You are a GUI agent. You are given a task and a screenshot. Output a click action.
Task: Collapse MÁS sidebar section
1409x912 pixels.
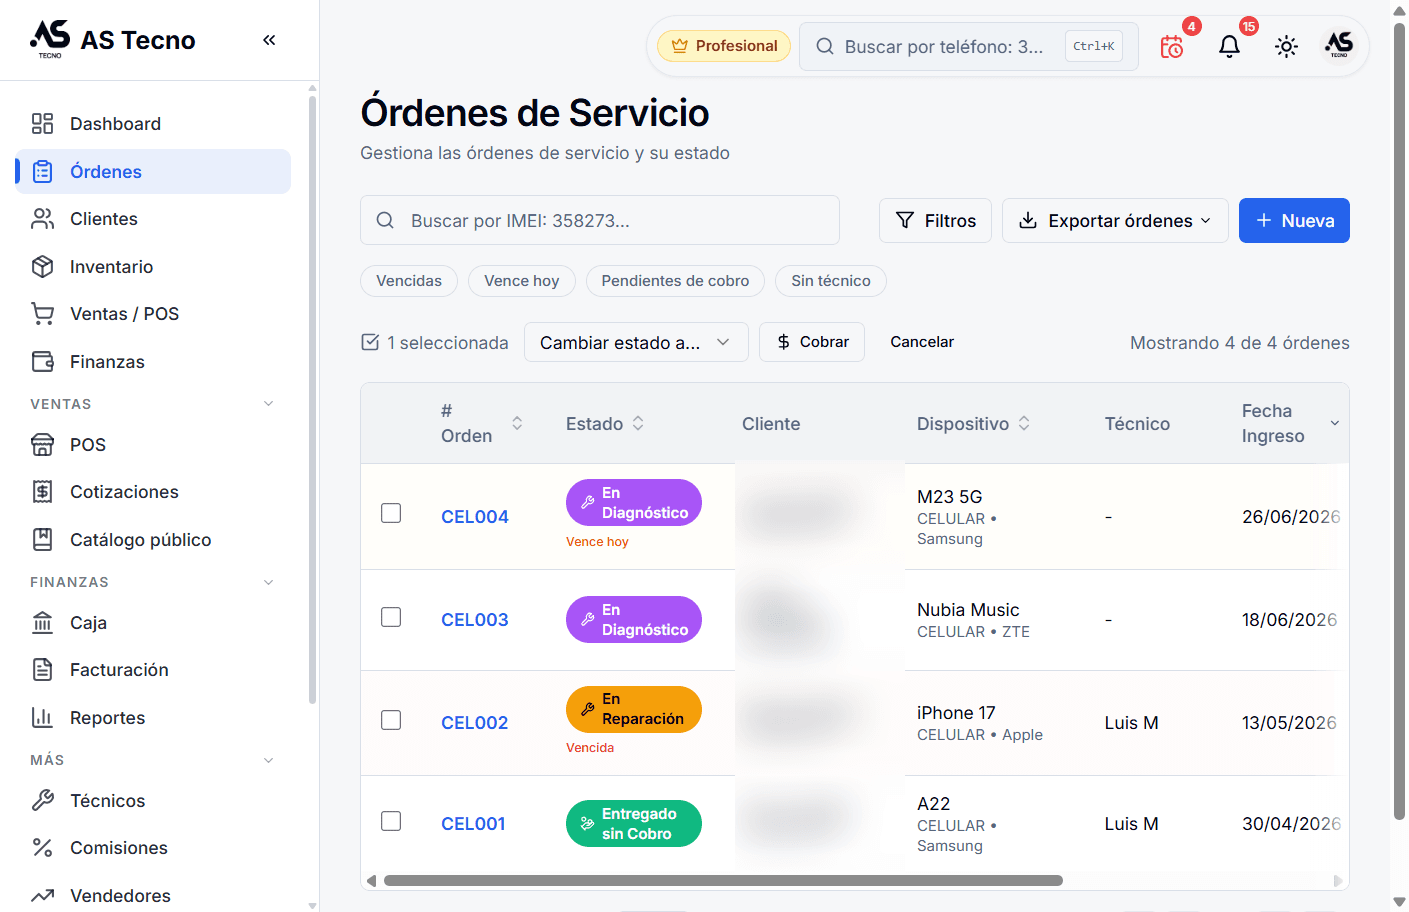pos(268,760)
